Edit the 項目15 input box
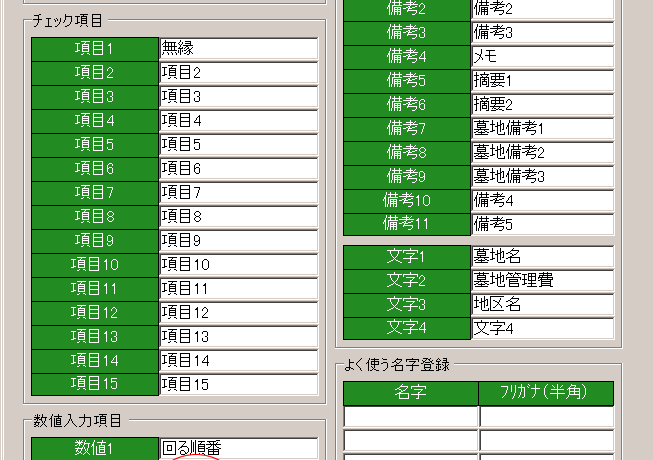This screenshot has height=460, width=653. tap(239, 384)
